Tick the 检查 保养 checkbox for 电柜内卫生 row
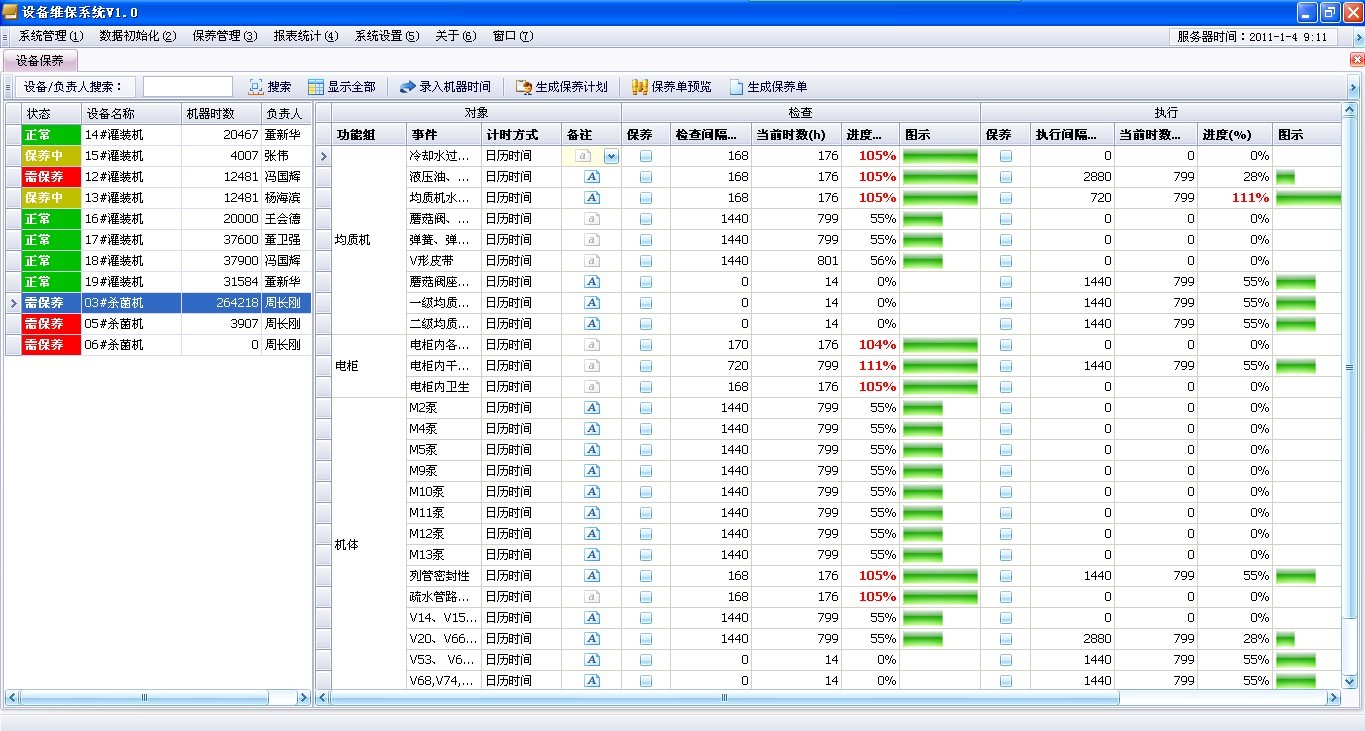The width and height of the screenshot is (1365, 731). point(646,387)
